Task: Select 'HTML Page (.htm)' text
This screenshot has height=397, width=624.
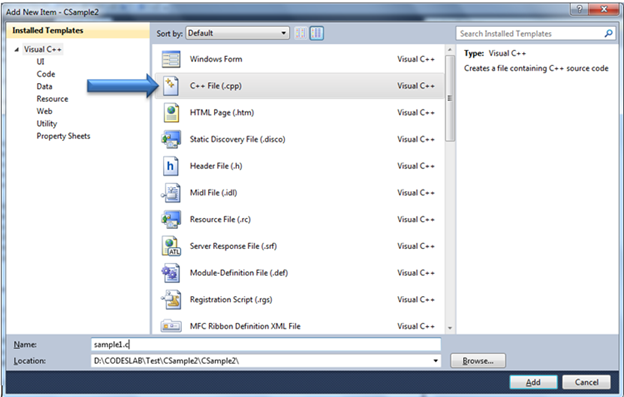Action: (x=222, y=113)
